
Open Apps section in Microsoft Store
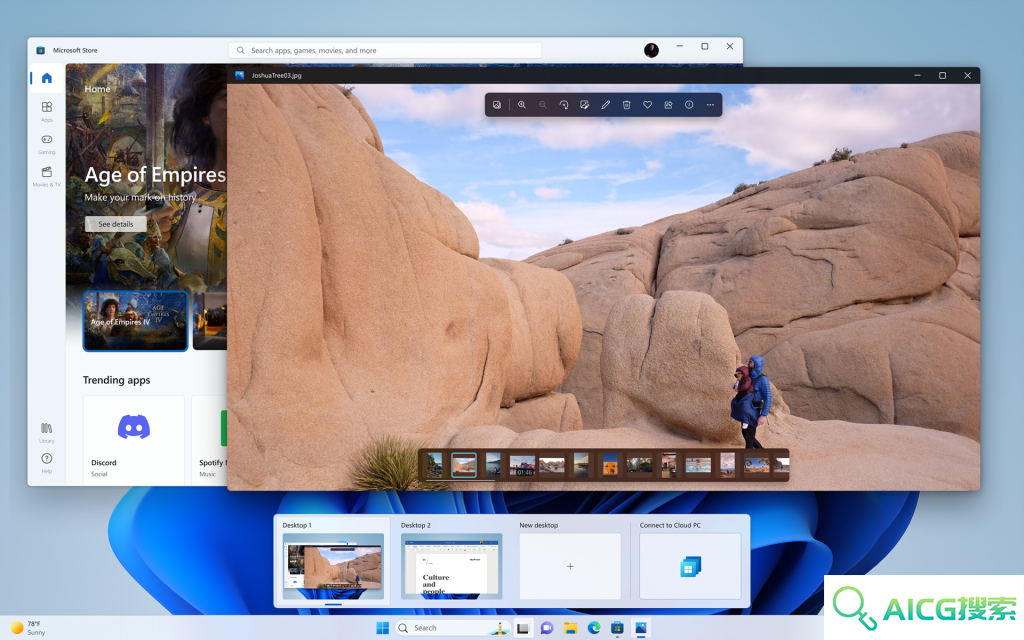click(x=46, y=111)
